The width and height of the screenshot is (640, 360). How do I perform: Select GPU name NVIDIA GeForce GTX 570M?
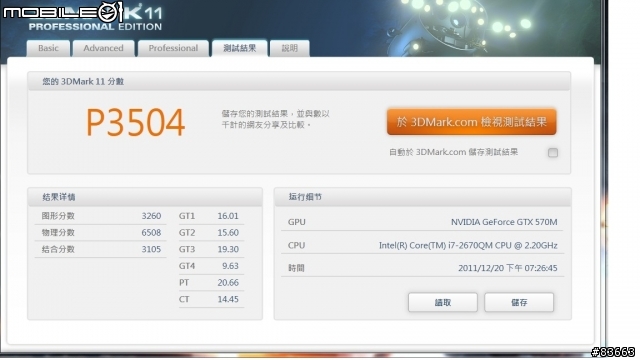[x=504, y=222]
